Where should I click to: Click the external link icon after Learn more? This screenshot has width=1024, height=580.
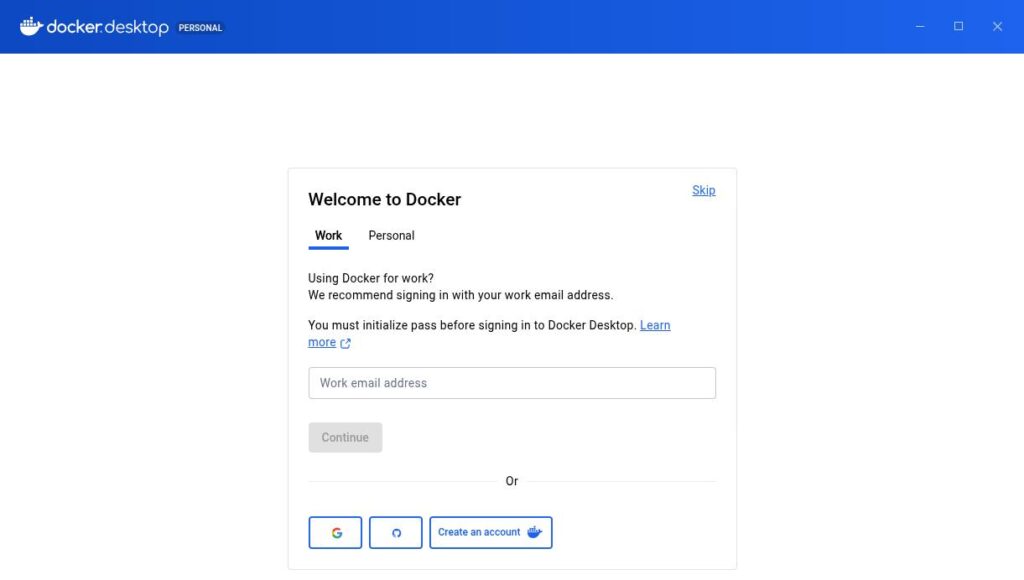pos(346,343)
